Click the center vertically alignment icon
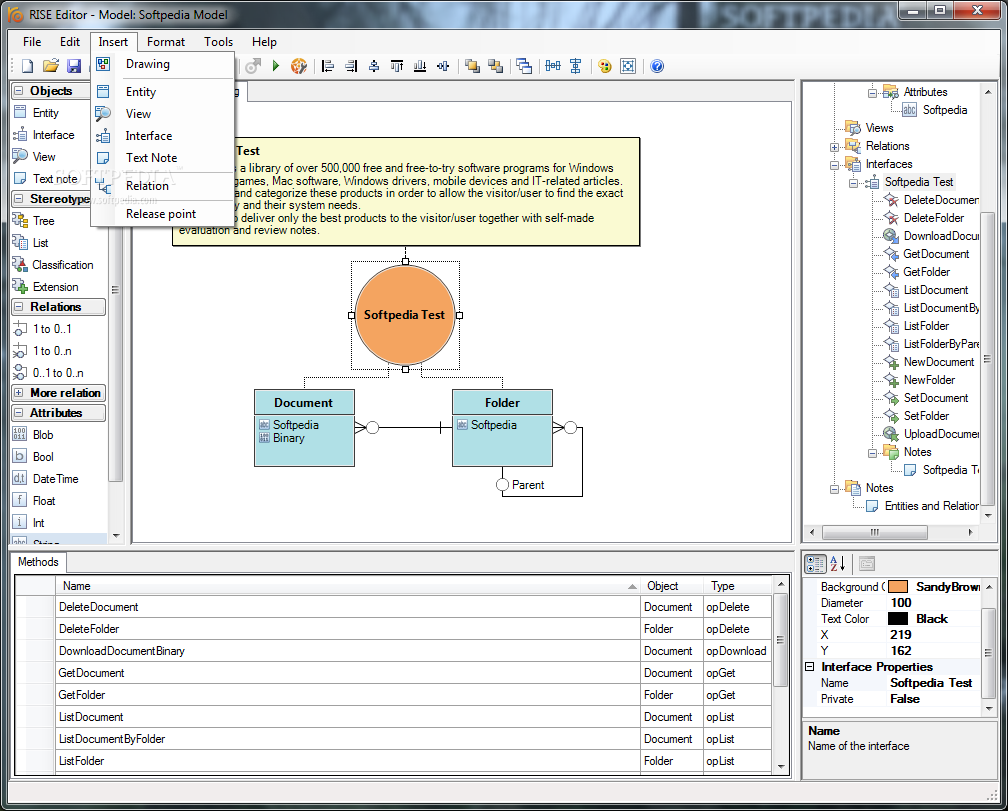Viewport: 1008px width, 811px height. tap(443, 66)
